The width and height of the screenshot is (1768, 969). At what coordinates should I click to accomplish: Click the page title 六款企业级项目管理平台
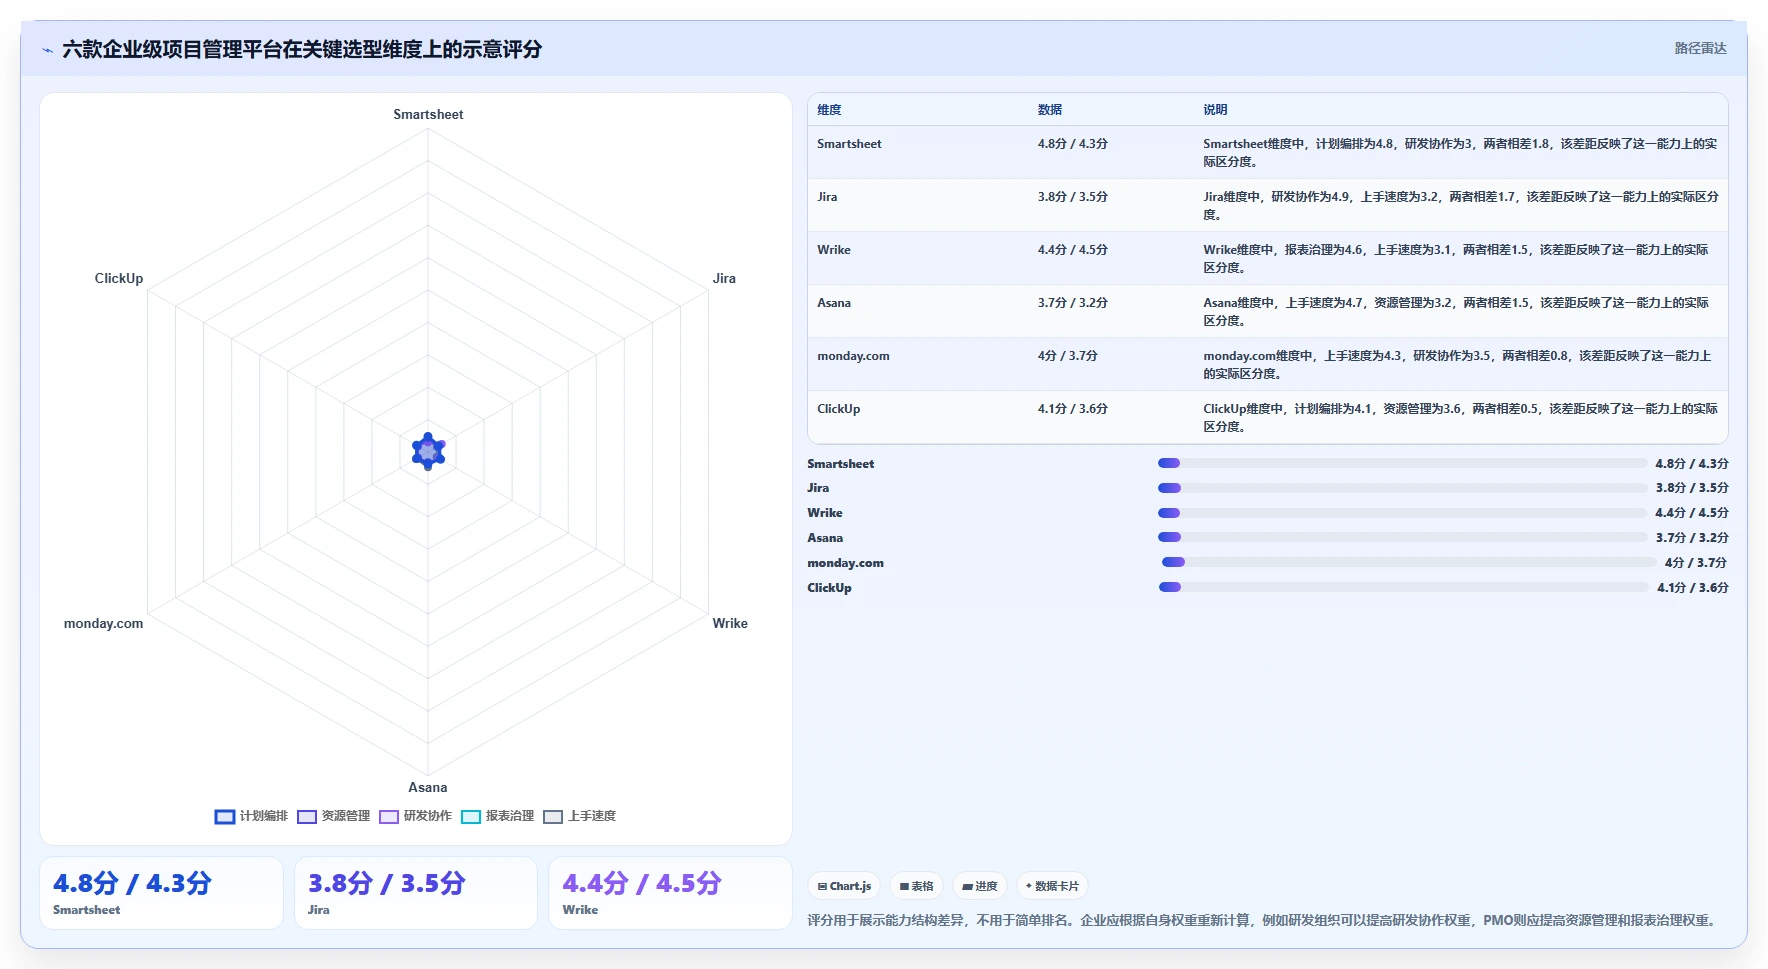click(302, 49)
